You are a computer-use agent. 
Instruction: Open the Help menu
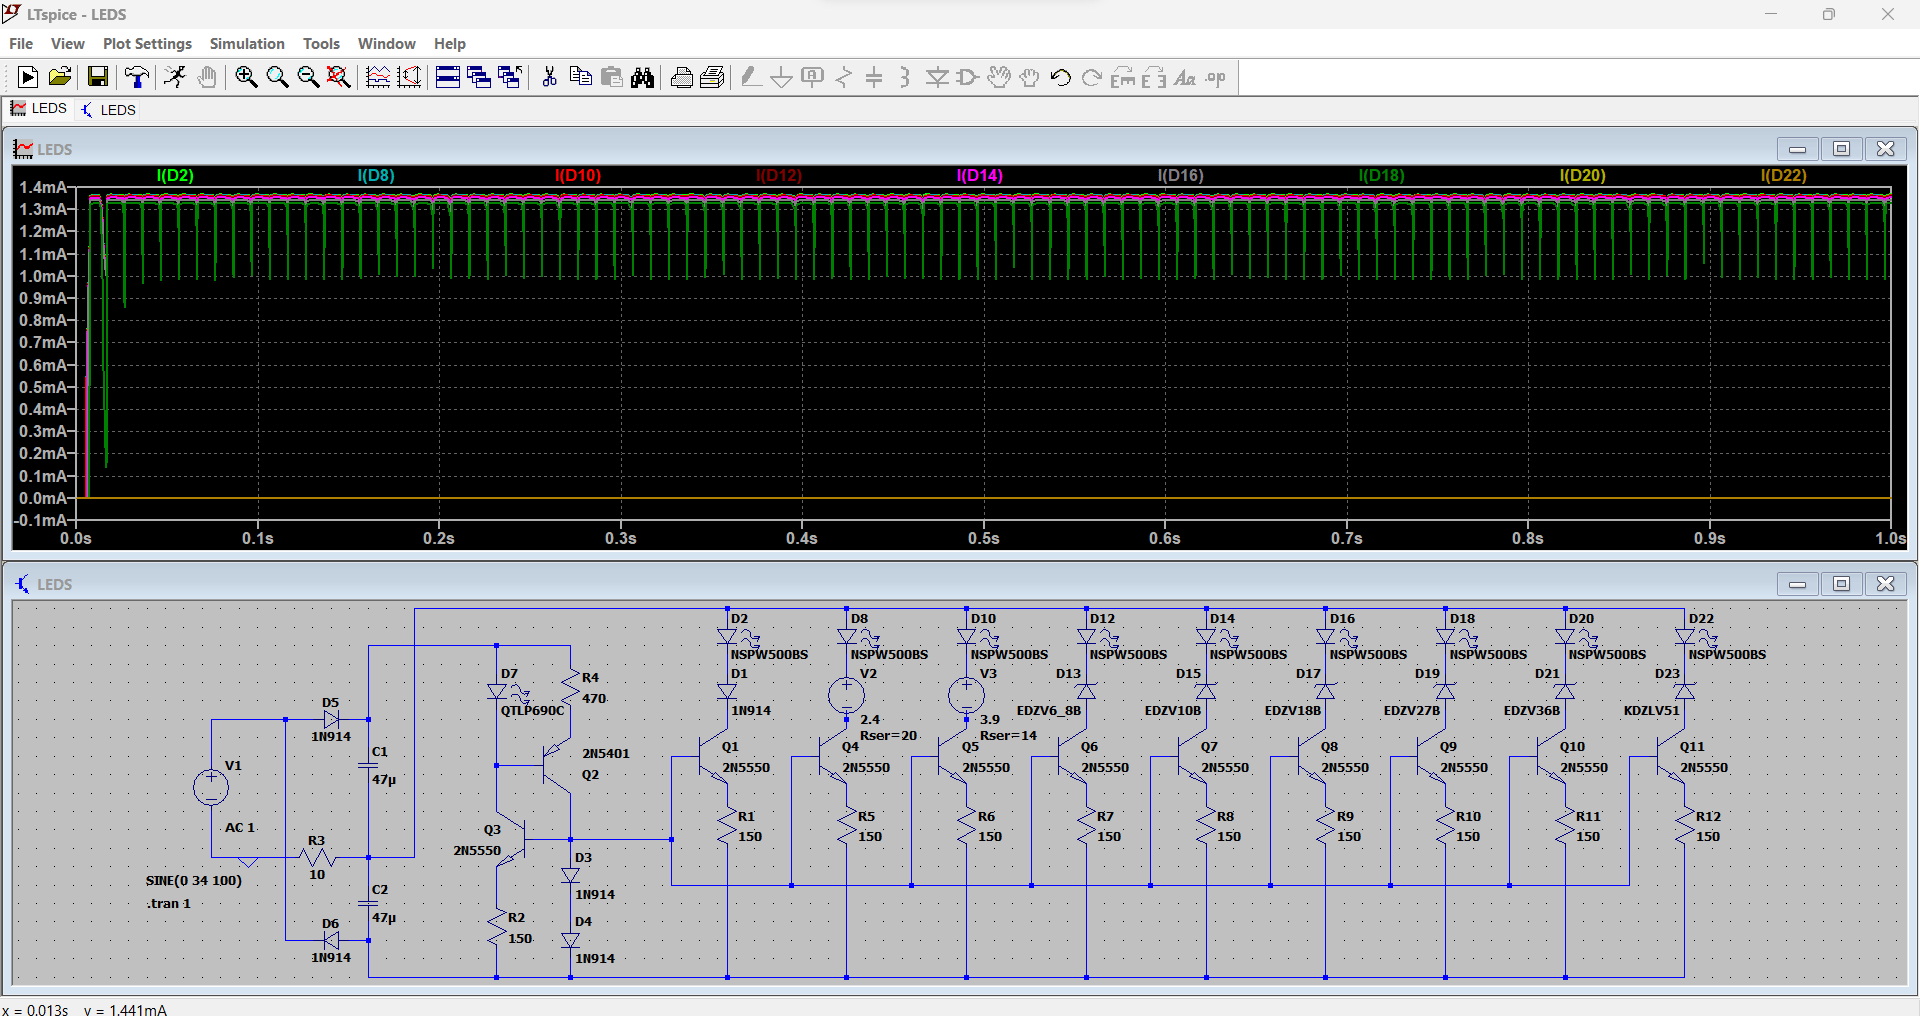tap(449, 44)
